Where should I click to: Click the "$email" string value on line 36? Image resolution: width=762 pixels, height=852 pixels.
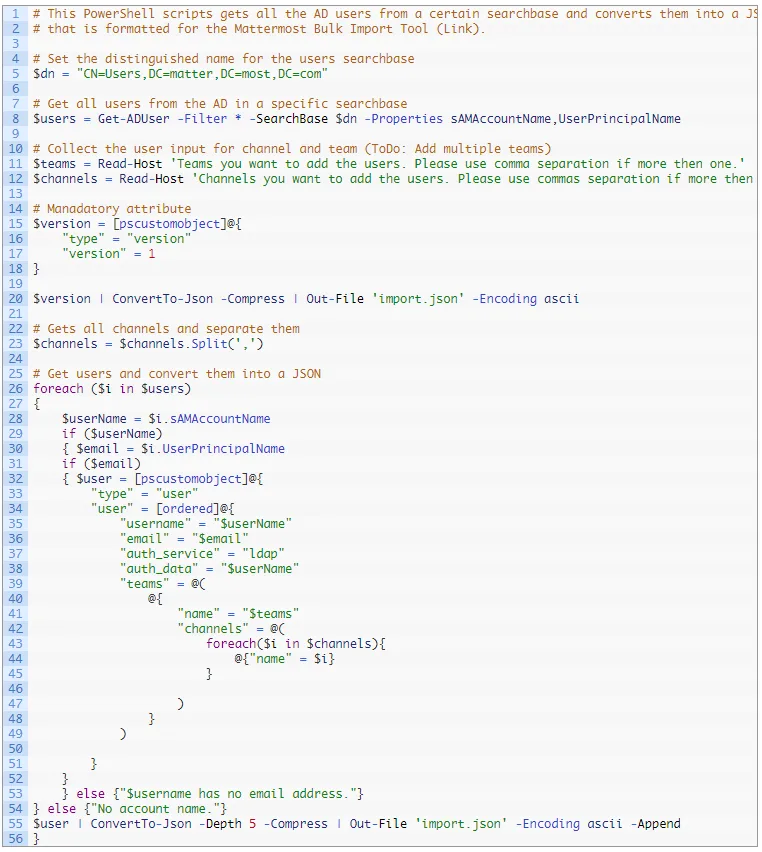(x=220, y=538)
